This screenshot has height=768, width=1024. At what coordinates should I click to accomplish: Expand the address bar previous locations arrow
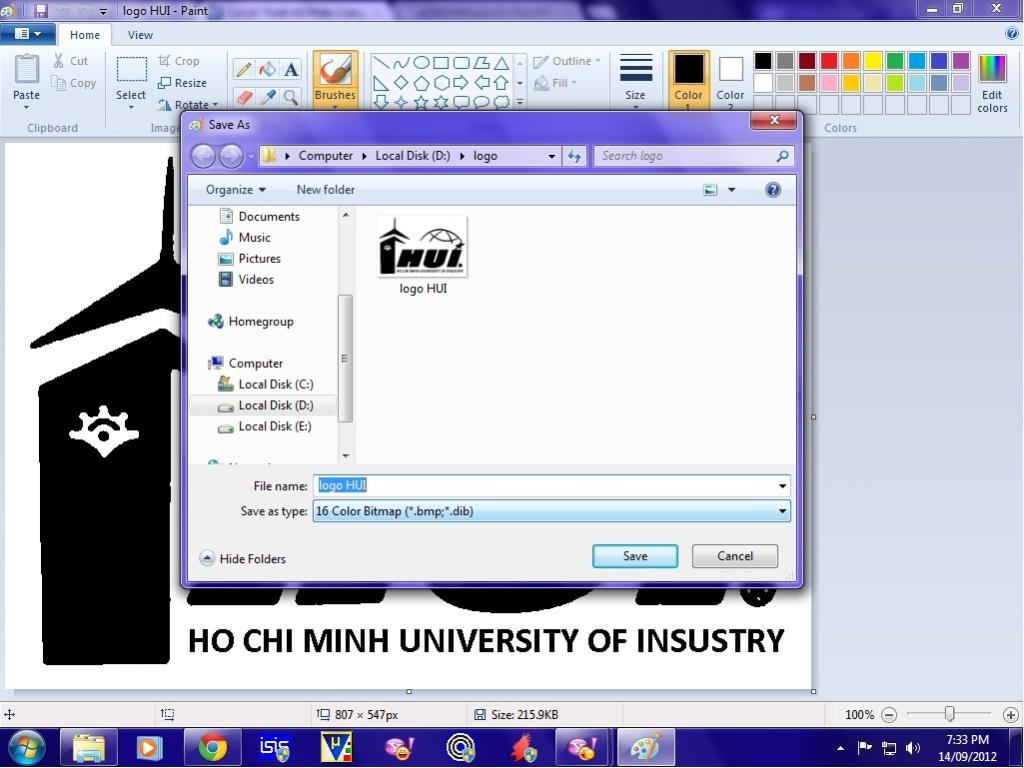pos(552,156)
